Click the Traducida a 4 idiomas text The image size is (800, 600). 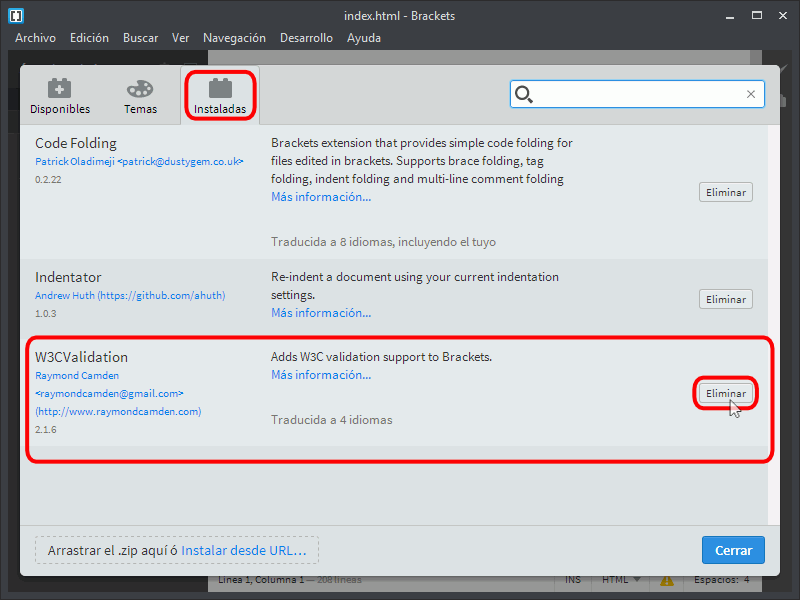pos(332,420)
